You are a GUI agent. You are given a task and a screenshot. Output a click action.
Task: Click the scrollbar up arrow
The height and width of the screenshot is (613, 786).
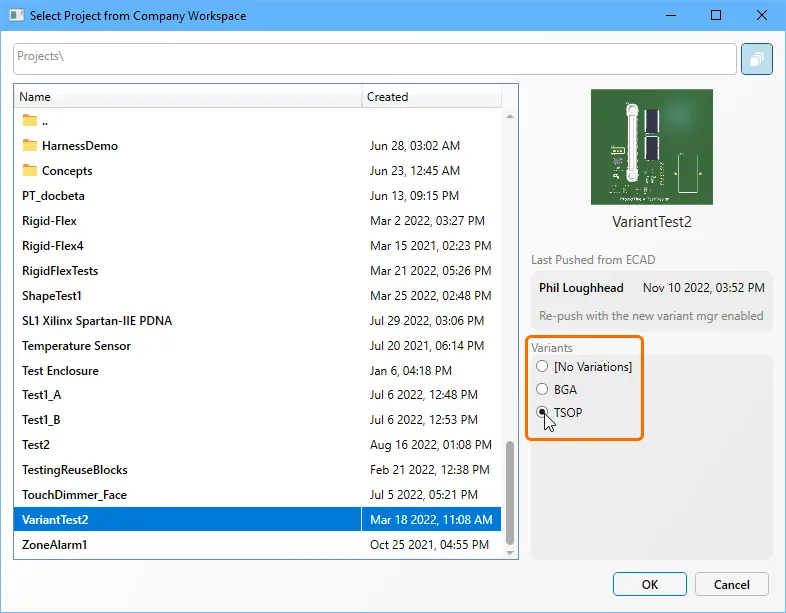point(510,116)
